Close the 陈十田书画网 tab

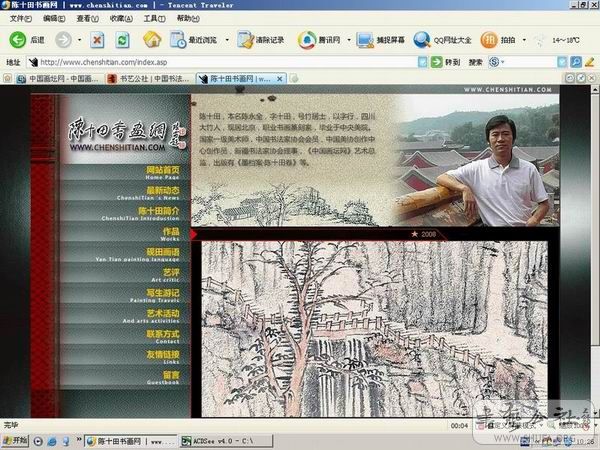pyautogui.click(x=280, y=79)
